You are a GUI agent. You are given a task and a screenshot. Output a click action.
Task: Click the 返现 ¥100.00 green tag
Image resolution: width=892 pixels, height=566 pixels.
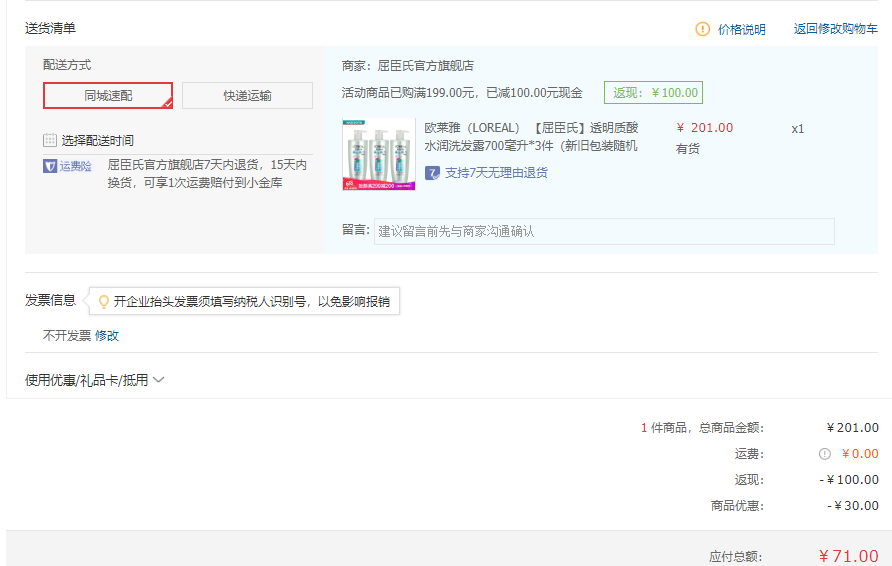pos(654,93)
